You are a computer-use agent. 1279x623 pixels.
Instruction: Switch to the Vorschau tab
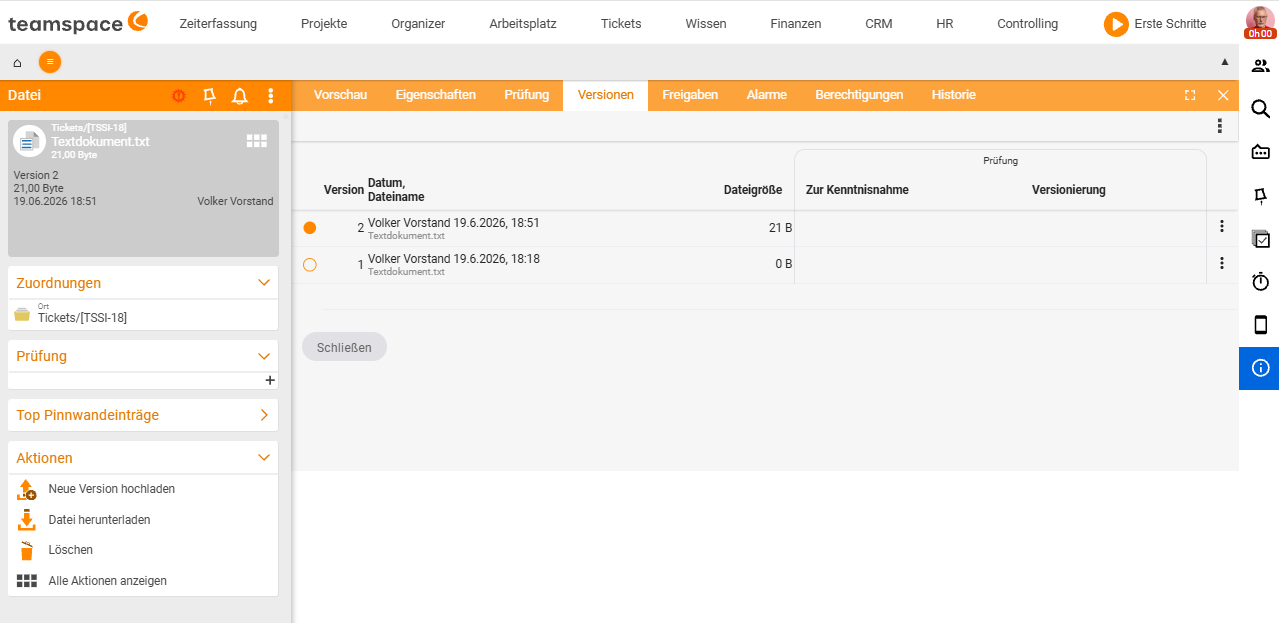click(340, 95)
